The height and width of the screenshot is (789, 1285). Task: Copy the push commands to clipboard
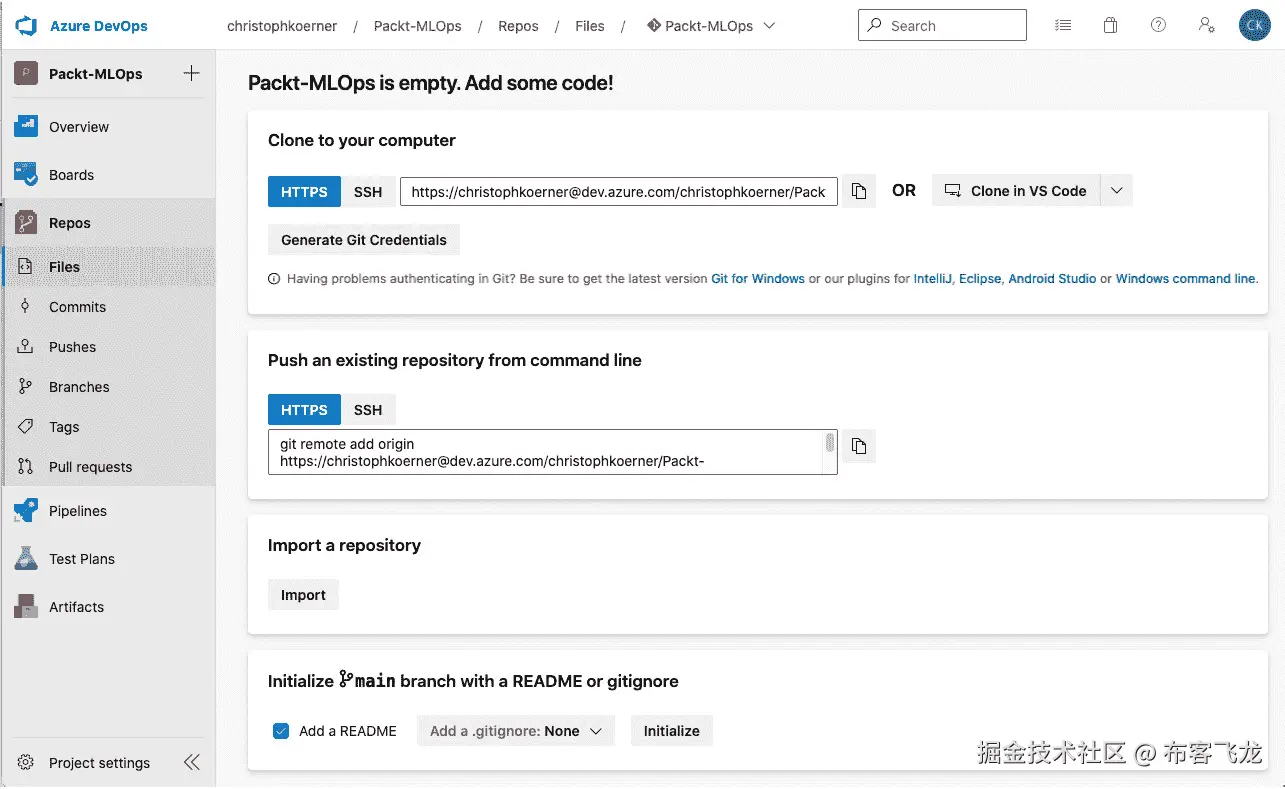tap(858, 446)
